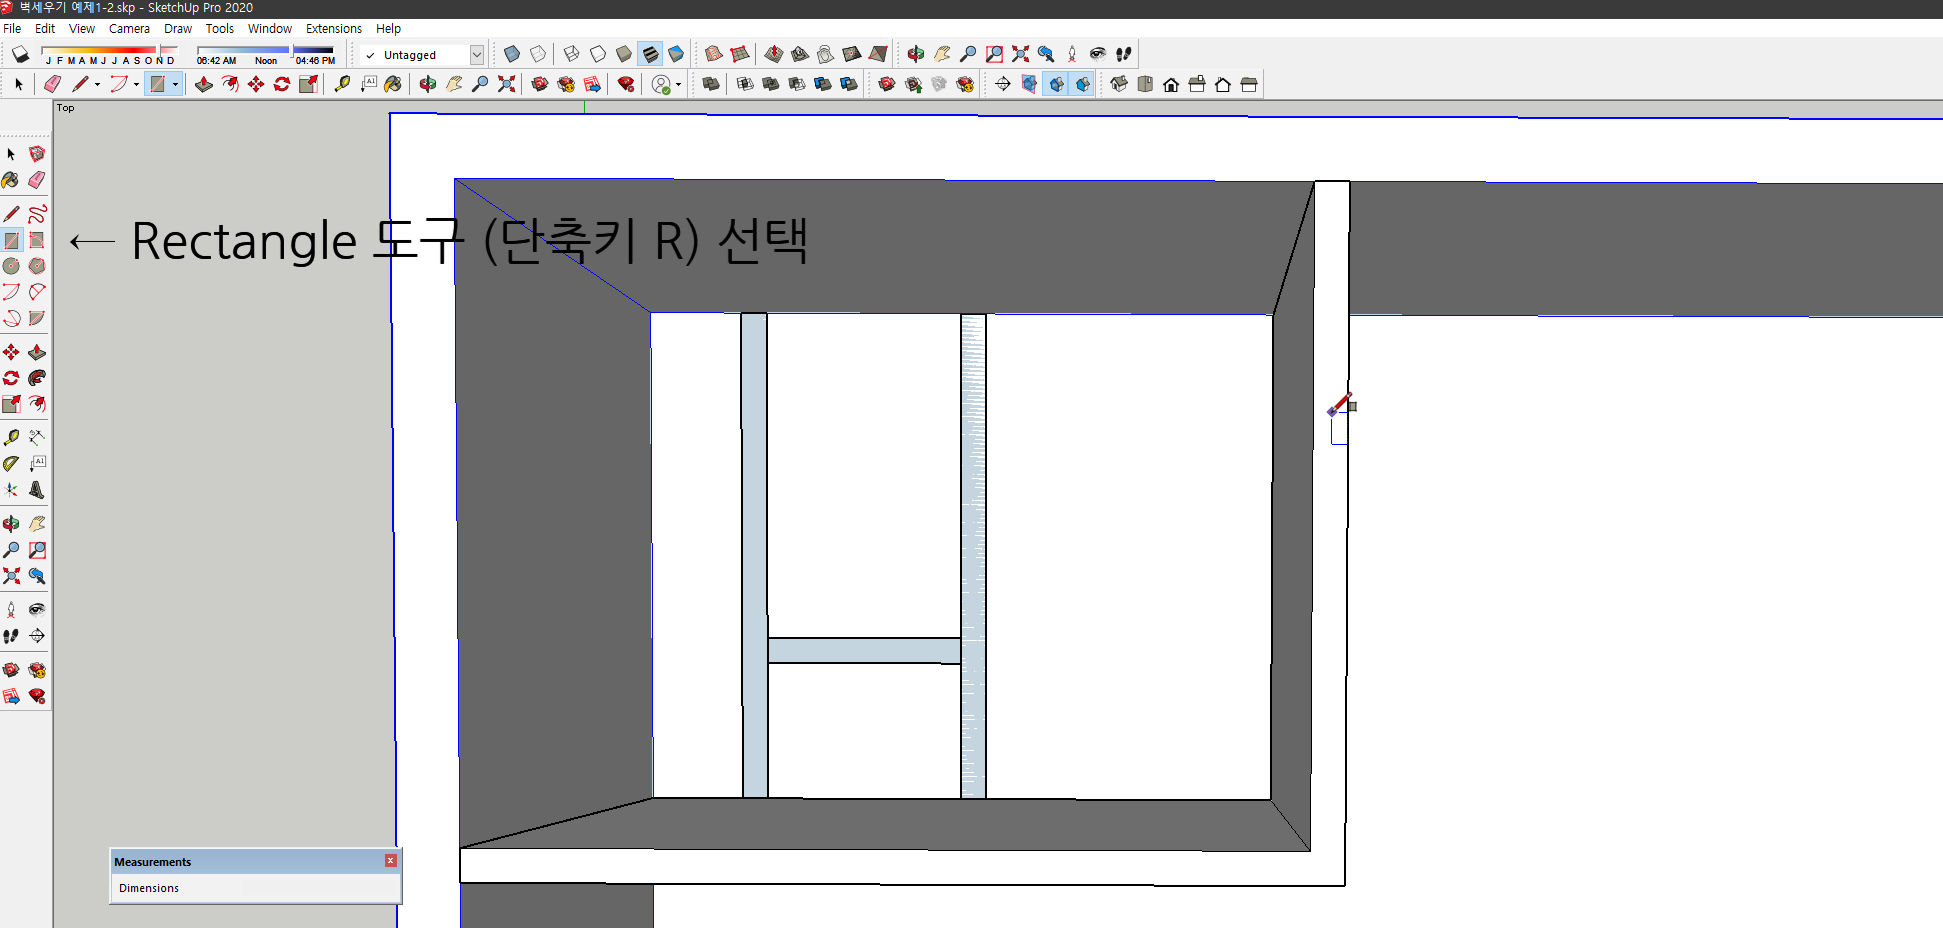This screenshot has width=1943, height=928.
Task: Select the Paint Bucket tool
Action: (x=11, y=180)
